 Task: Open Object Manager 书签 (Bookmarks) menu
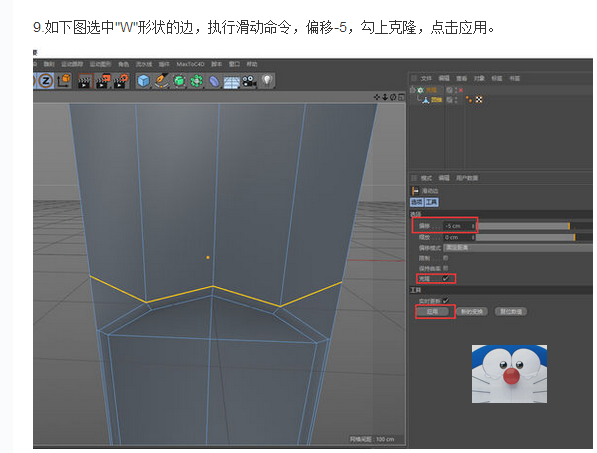point(514,78)
